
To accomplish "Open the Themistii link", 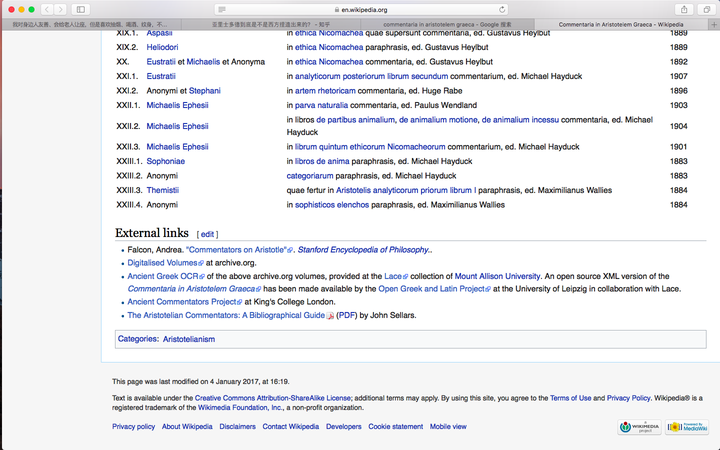I will click(x=163, y=190).
